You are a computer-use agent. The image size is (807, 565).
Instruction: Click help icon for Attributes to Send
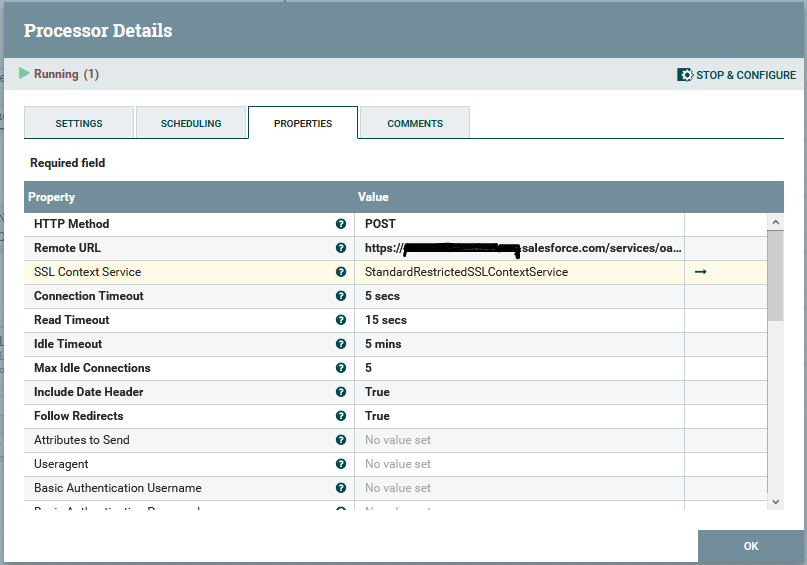tap(341, 440)
